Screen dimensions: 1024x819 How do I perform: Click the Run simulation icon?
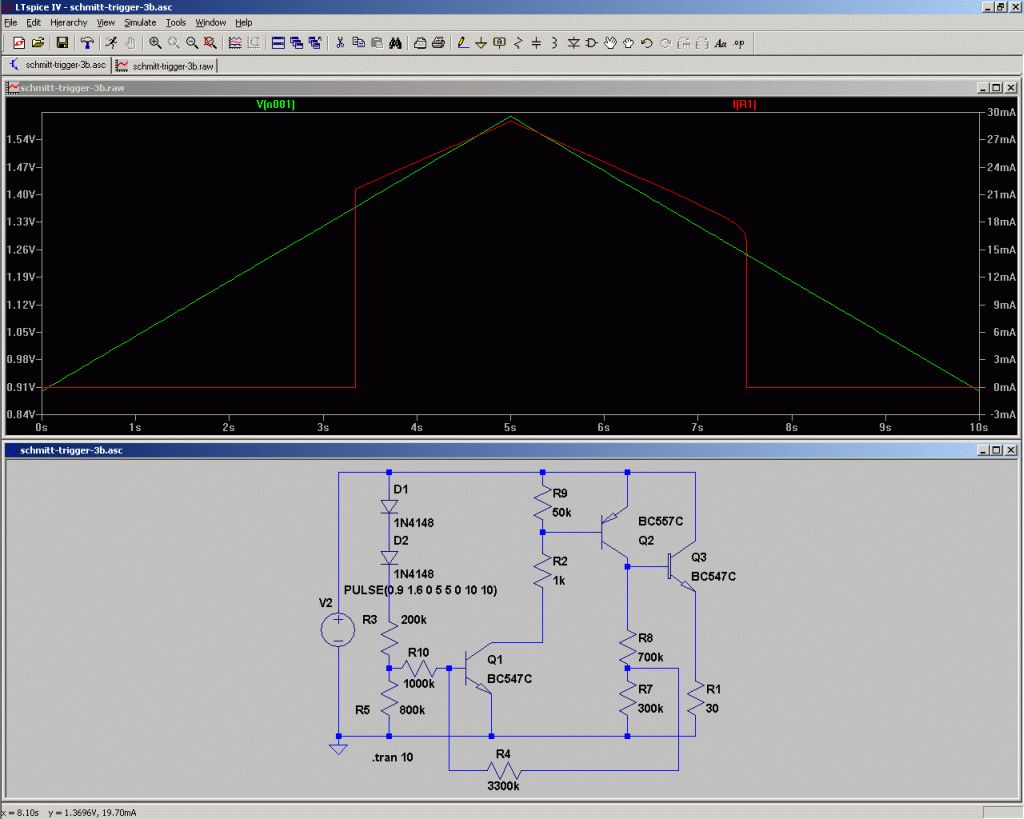click(x=112, y=43)
